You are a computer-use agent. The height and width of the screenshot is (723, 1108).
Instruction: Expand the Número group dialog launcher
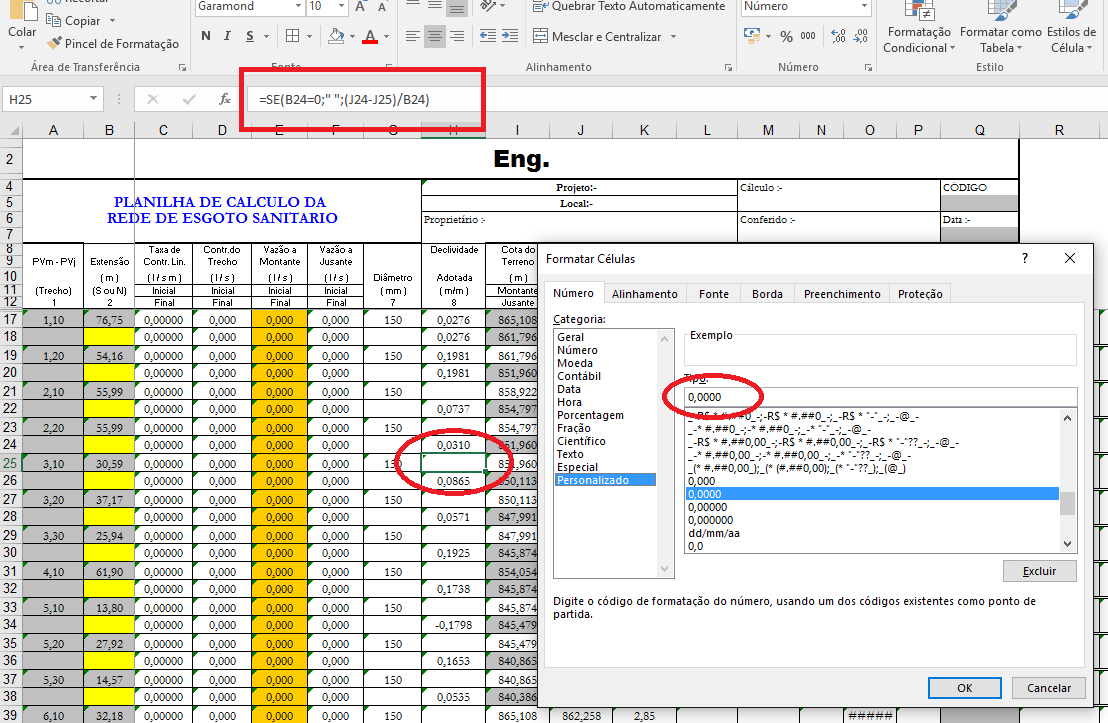pyautogui.click(x=868, y=67)
